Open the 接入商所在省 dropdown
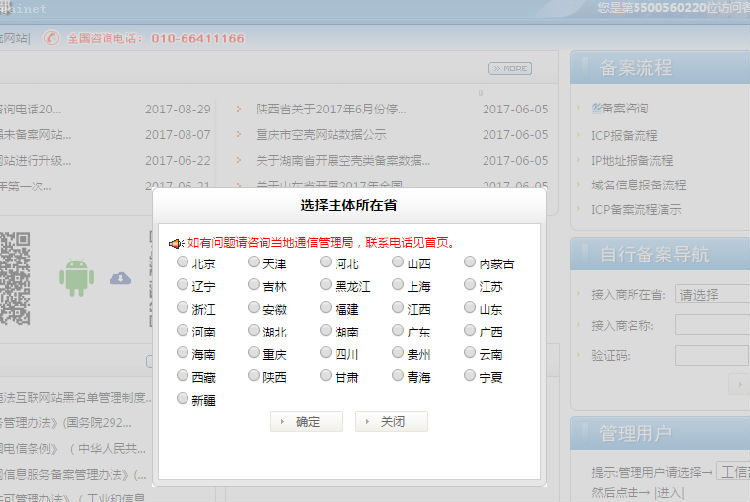 [x=712, y=295]
